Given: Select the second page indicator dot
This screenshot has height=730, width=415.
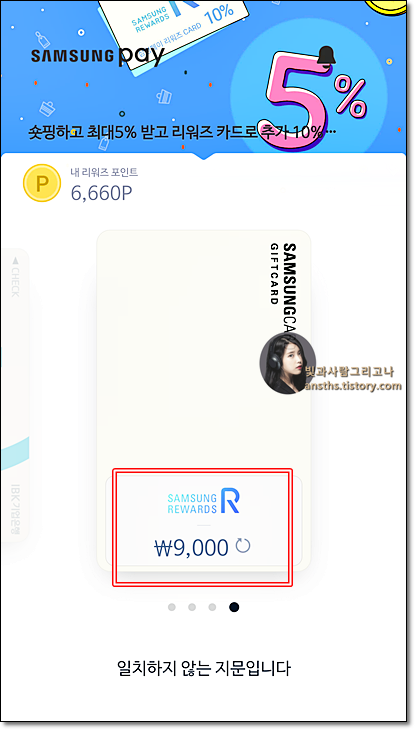Looking at the screenshot, I should 192,607.
